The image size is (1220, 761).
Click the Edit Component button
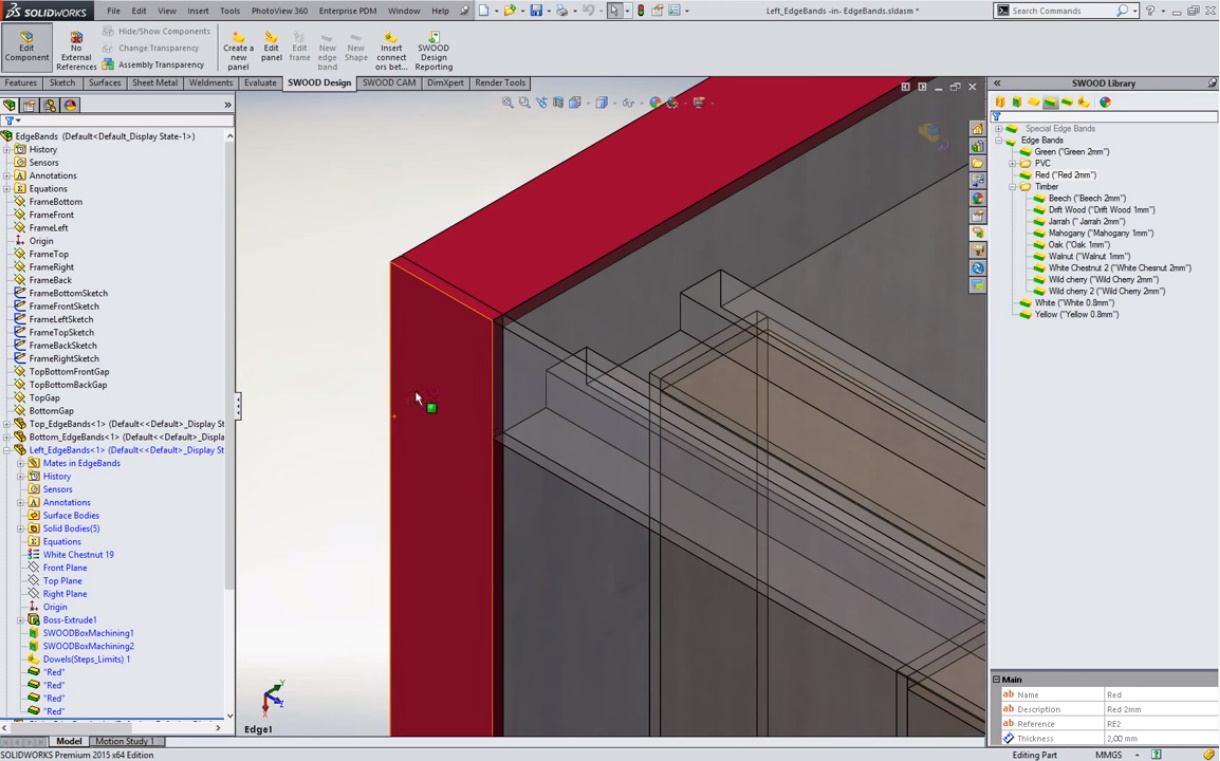(27, 49)
